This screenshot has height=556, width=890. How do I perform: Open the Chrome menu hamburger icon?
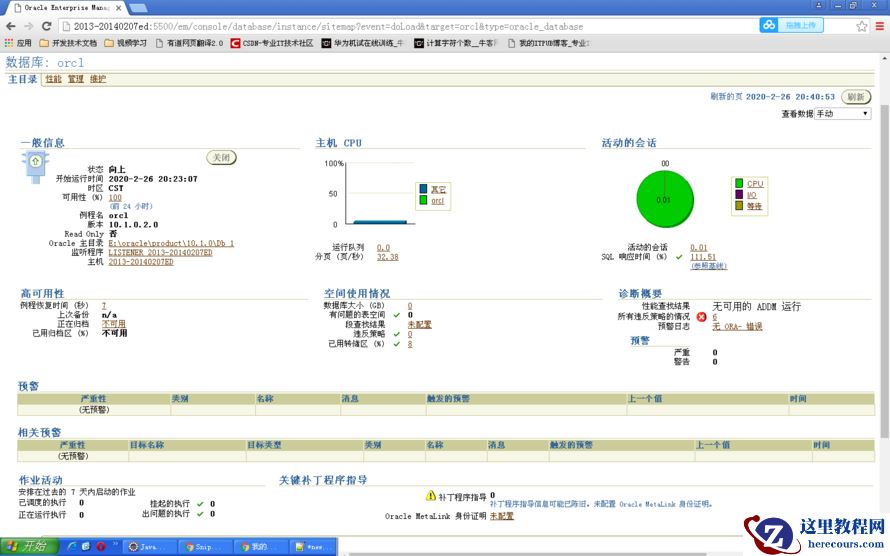[x=880, y=26]
